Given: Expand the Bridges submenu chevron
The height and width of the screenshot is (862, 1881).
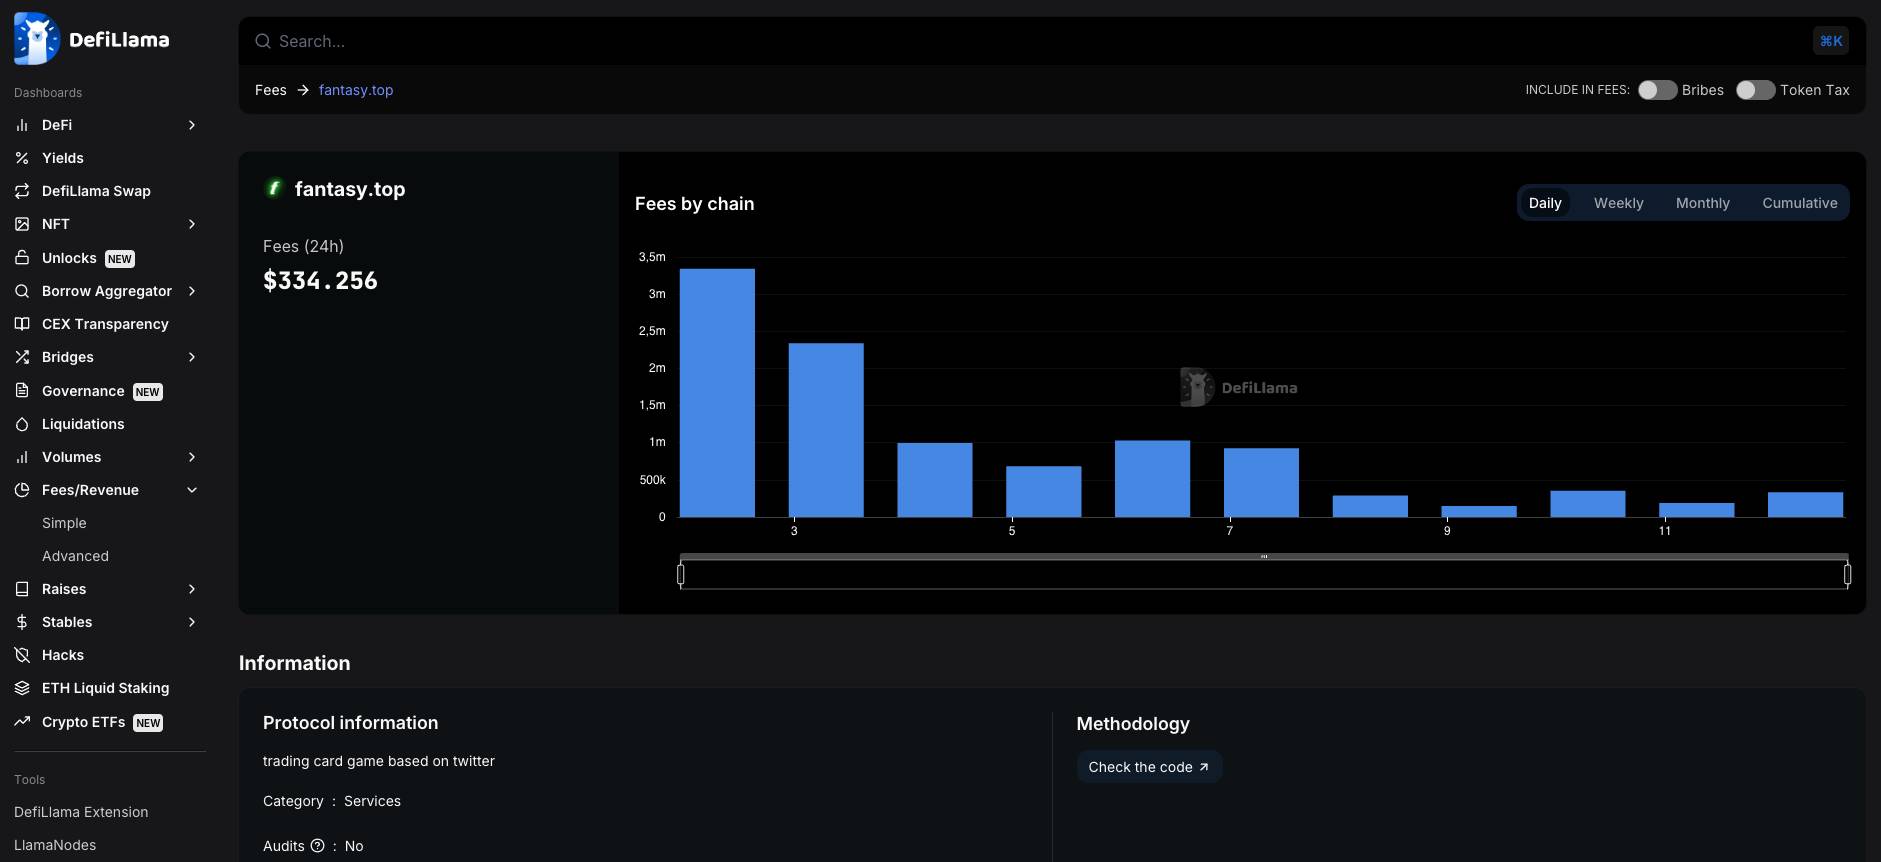Looking at the screenshot, I should coord(192,357).
